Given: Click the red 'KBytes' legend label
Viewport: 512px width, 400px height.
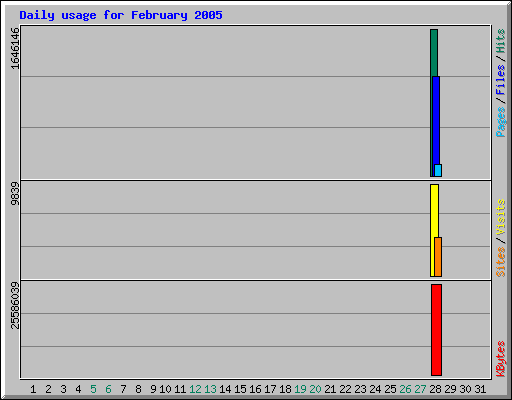Looking at the screenshot, I should (x=500, y=359).
